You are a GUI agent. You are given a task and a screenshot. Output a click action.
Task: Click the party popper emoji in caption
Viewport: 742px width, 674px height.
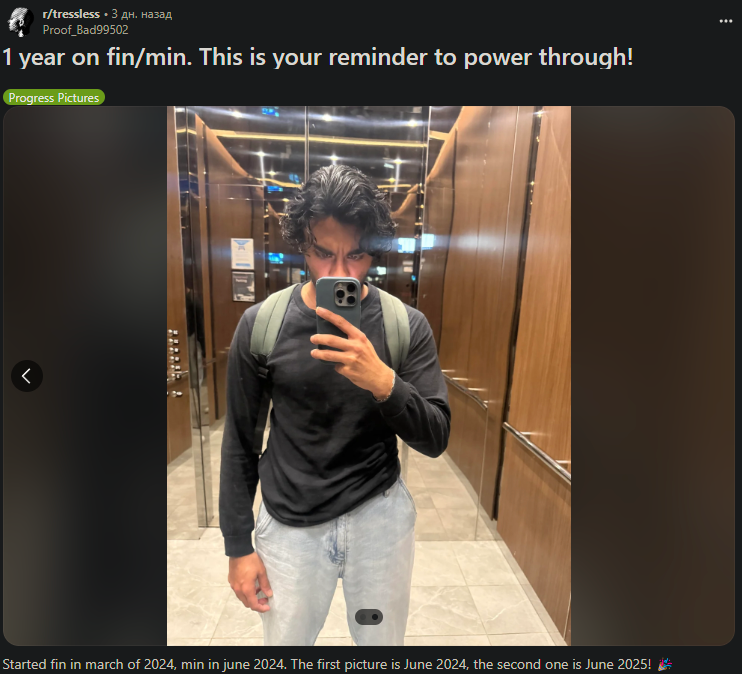pyautogui.click(x=665, y=664)
